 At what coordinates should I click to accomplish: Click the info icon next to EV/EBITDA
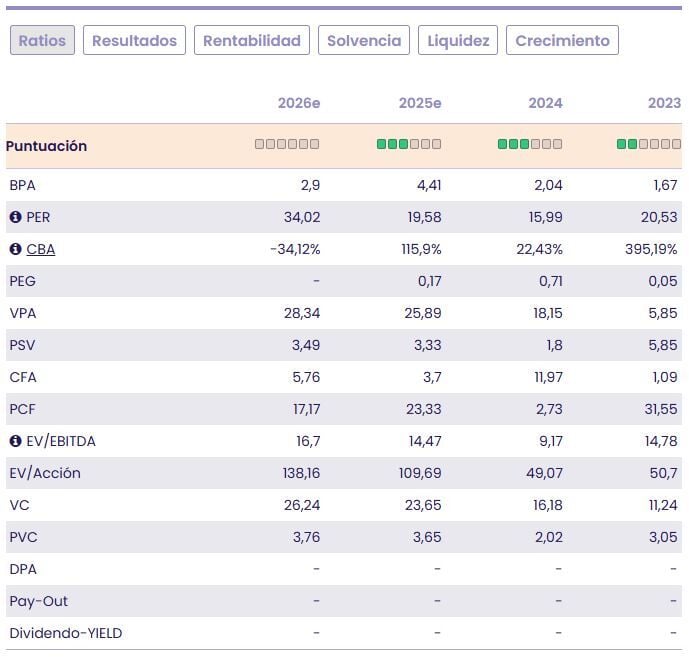click(15, 441)
